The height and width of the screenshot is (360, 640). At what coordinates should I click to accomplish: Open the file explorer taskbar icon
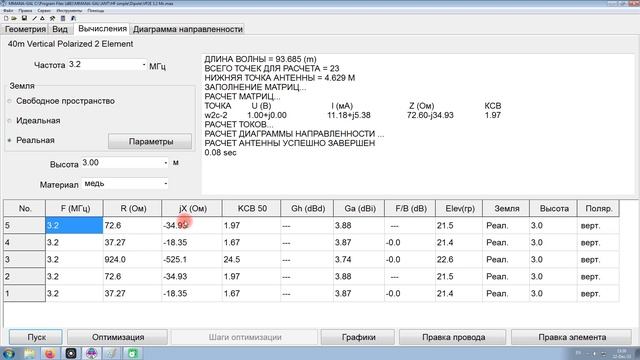pos(29,353)
